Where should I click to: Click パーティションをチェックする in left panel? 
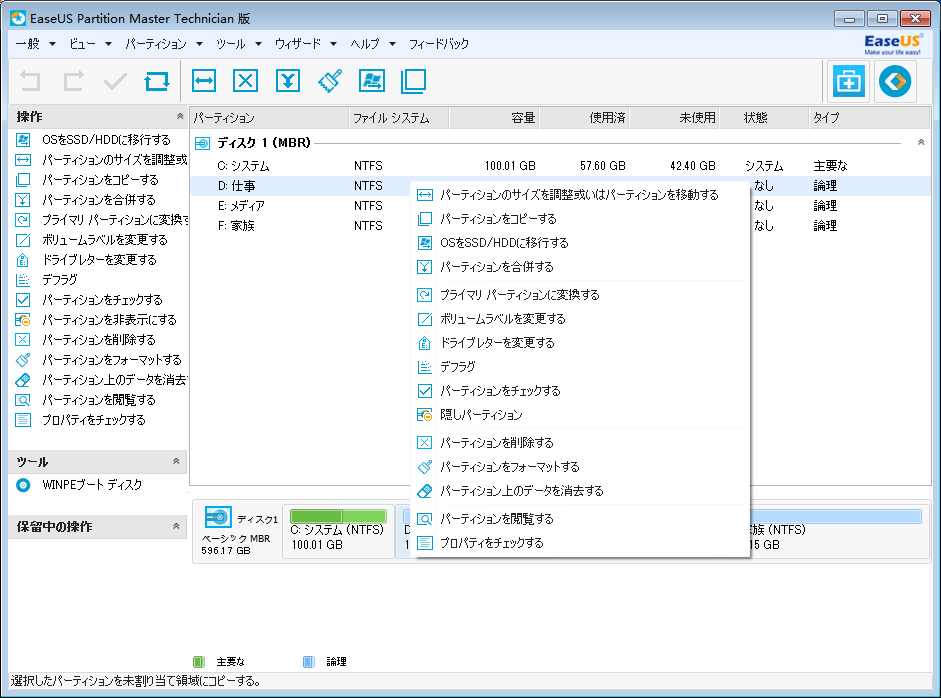tap(102, 299)
